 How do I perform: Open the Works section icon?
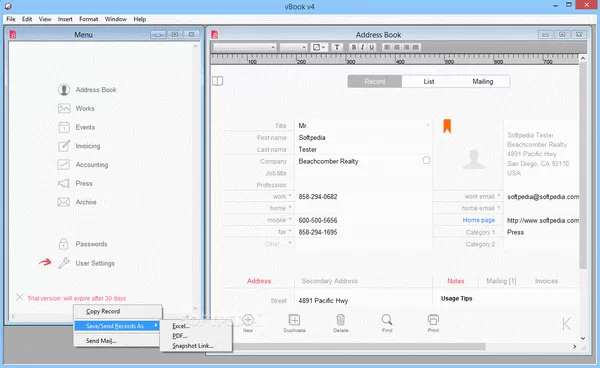pos(64,109)
